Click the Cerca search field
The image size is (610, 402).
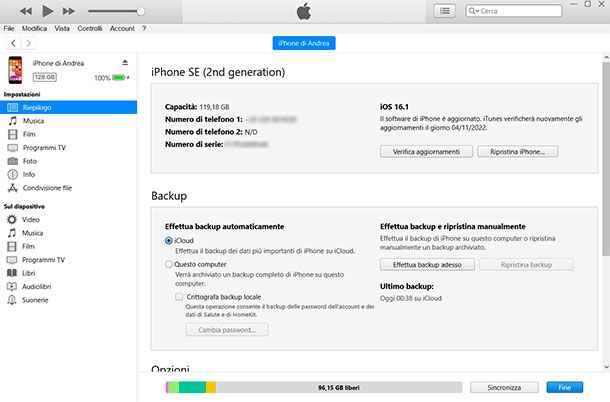point(514,11)
